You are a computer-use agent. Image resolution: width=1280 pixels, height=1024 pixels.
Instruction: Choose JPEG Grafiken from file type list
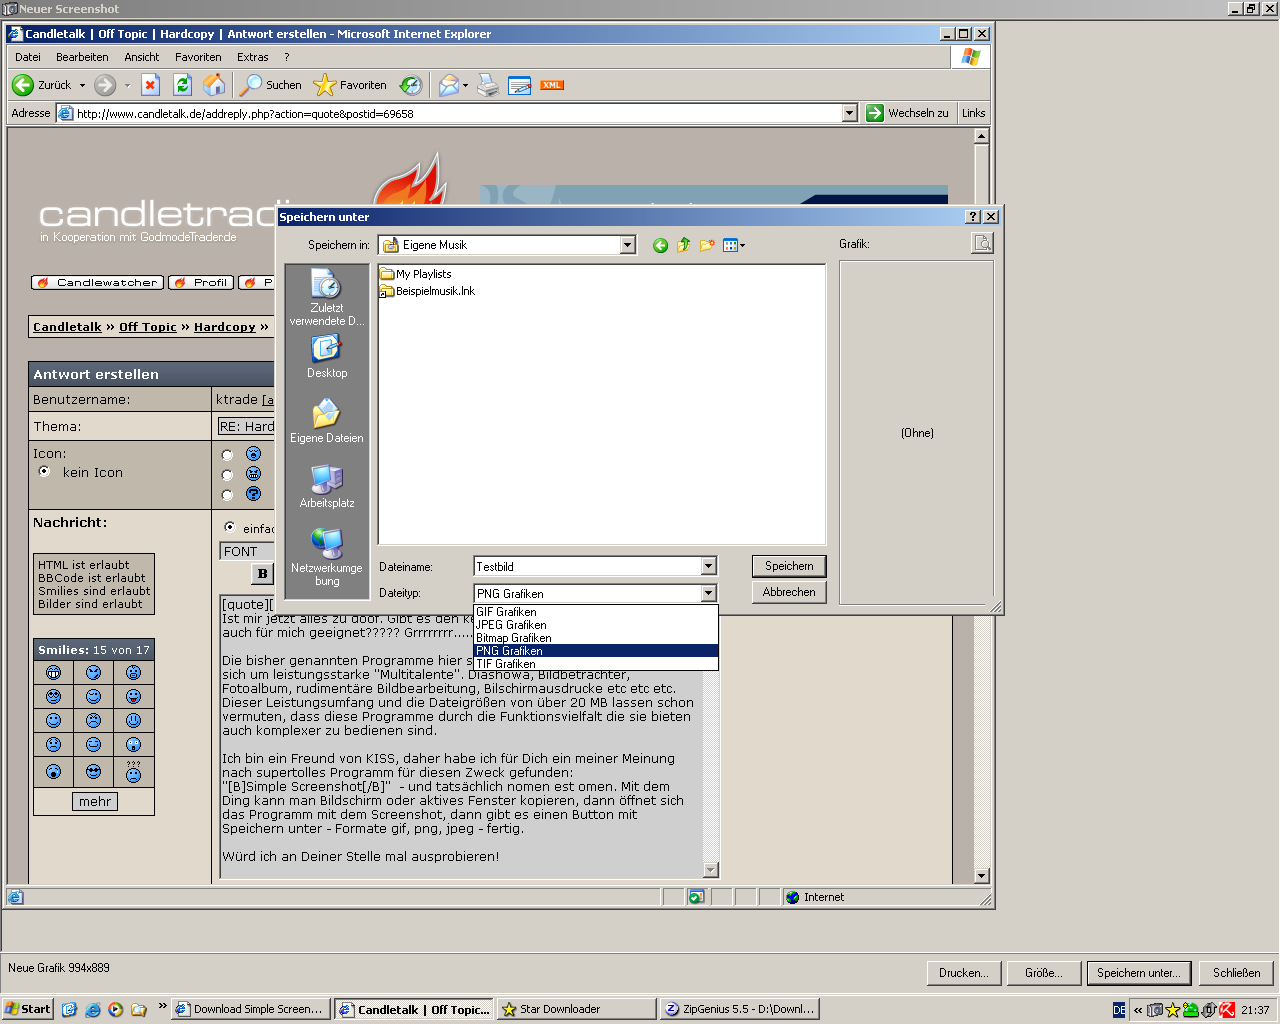point(511,625)
